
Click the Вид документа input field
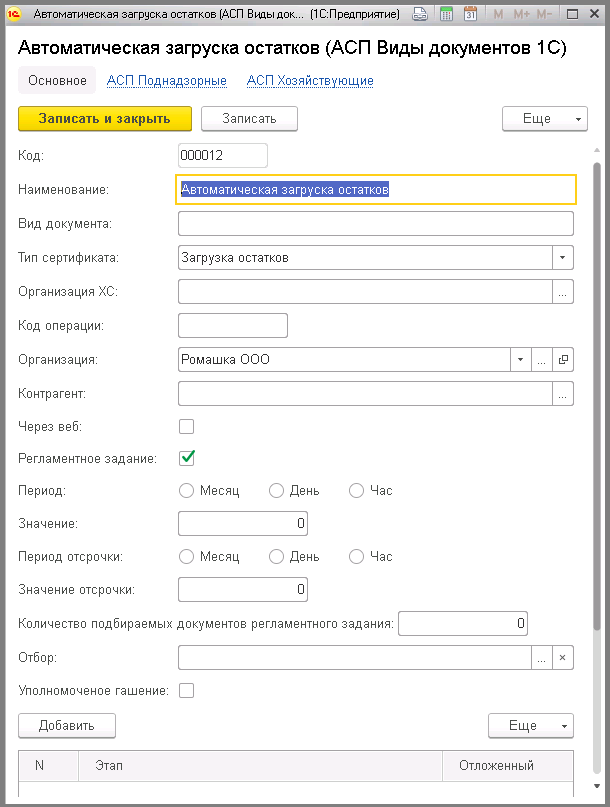point(376,224)
